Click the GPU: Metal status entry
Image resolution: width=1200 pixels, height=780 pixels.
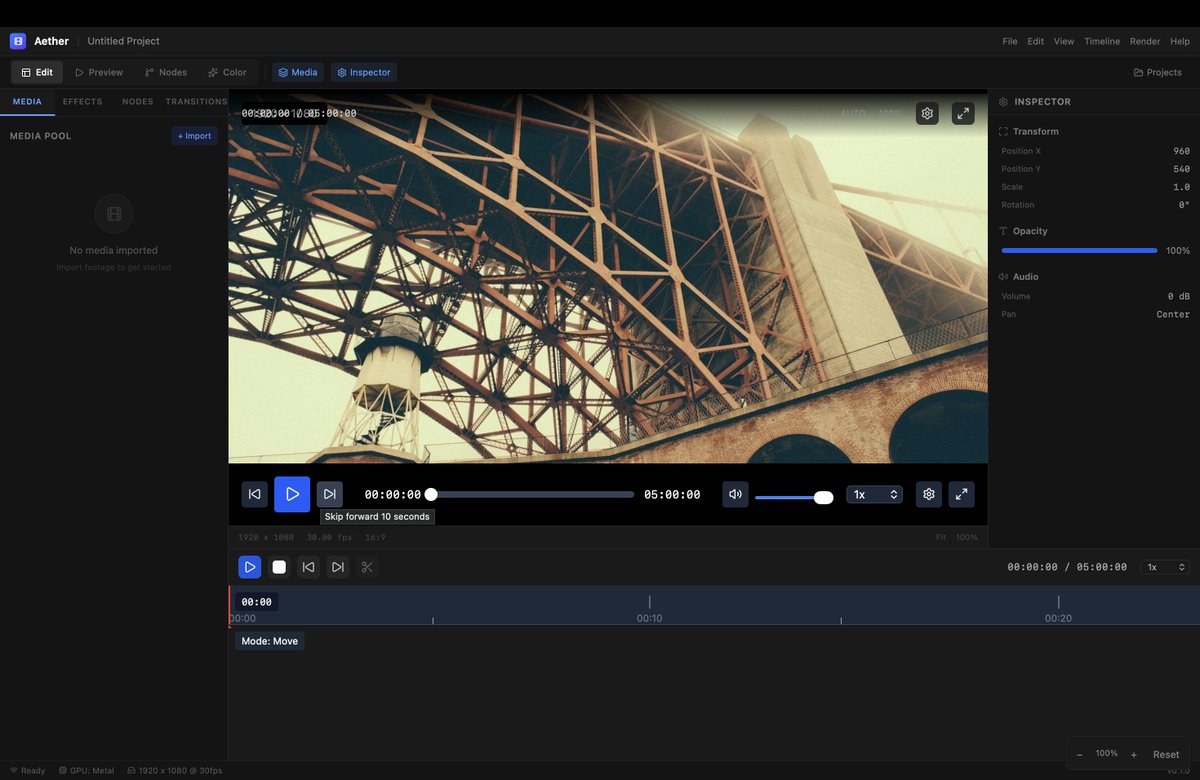86,771
